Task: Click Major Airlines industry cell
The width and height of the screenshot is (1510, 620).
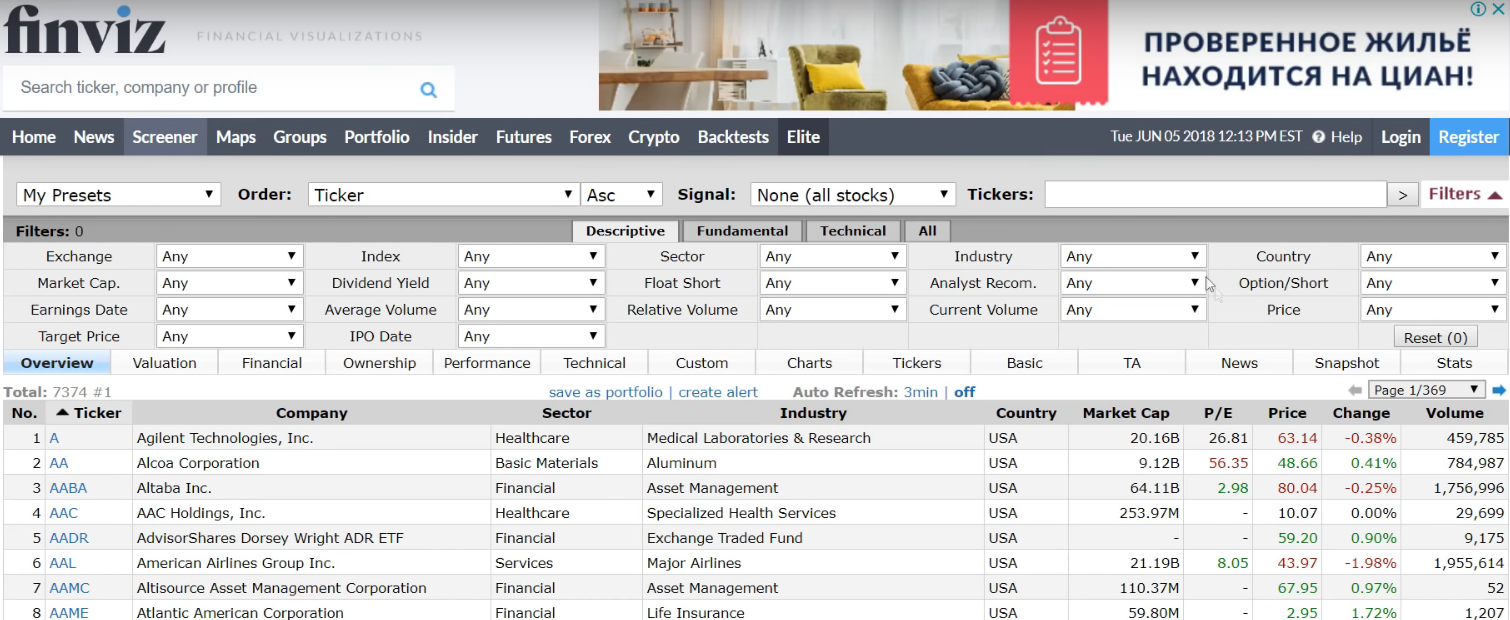Action: 813,563
